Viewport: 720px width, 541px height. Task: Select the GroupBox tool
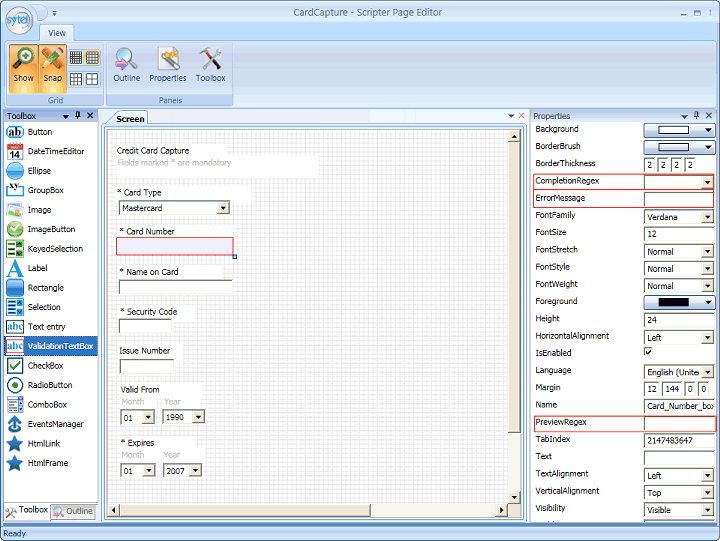pyautogui.click(x=51, y=190)
